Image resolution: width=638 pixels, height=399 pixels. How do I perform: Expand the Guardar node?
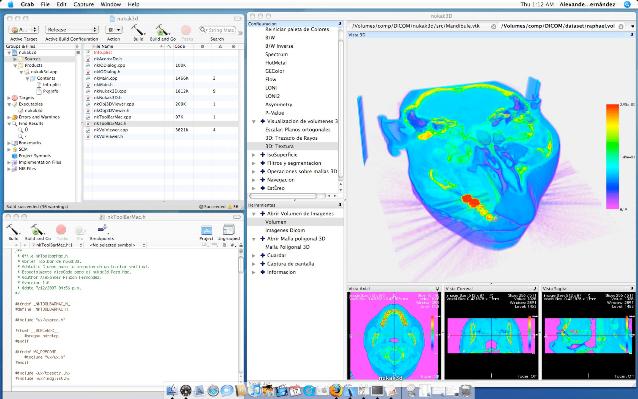tap(253, 255)
